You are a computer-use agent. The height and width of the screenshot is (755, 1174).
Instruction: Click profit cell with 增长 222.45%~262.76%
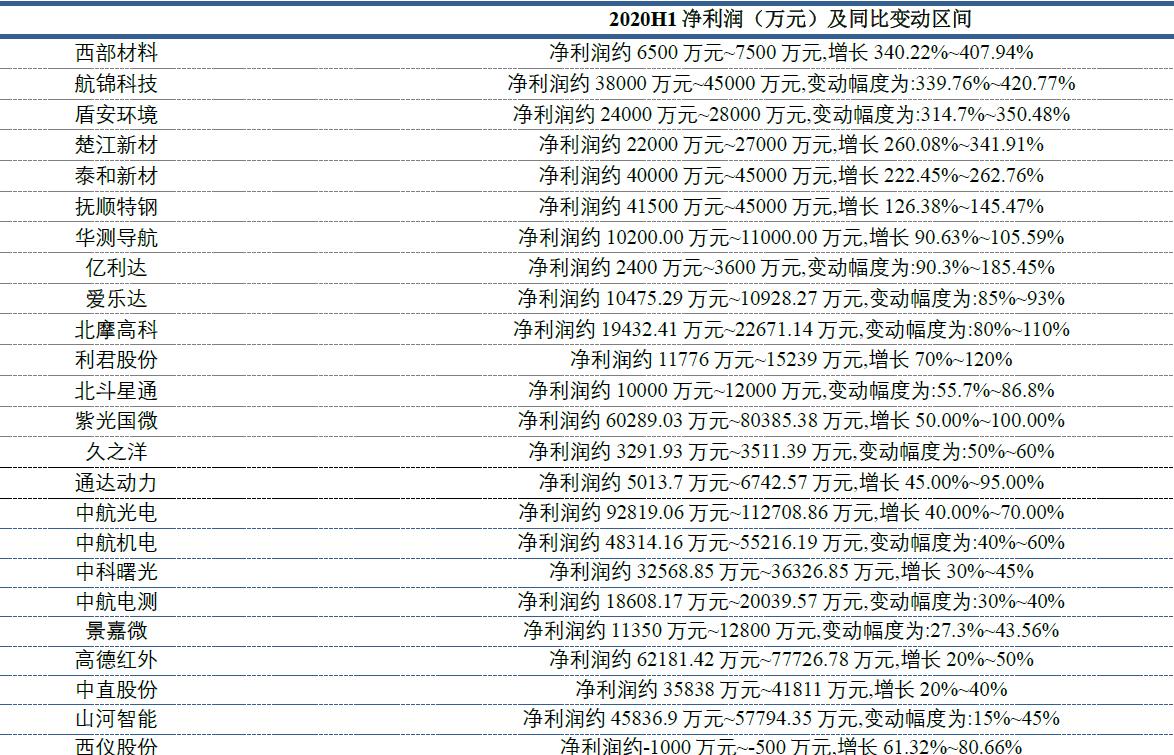791,175
